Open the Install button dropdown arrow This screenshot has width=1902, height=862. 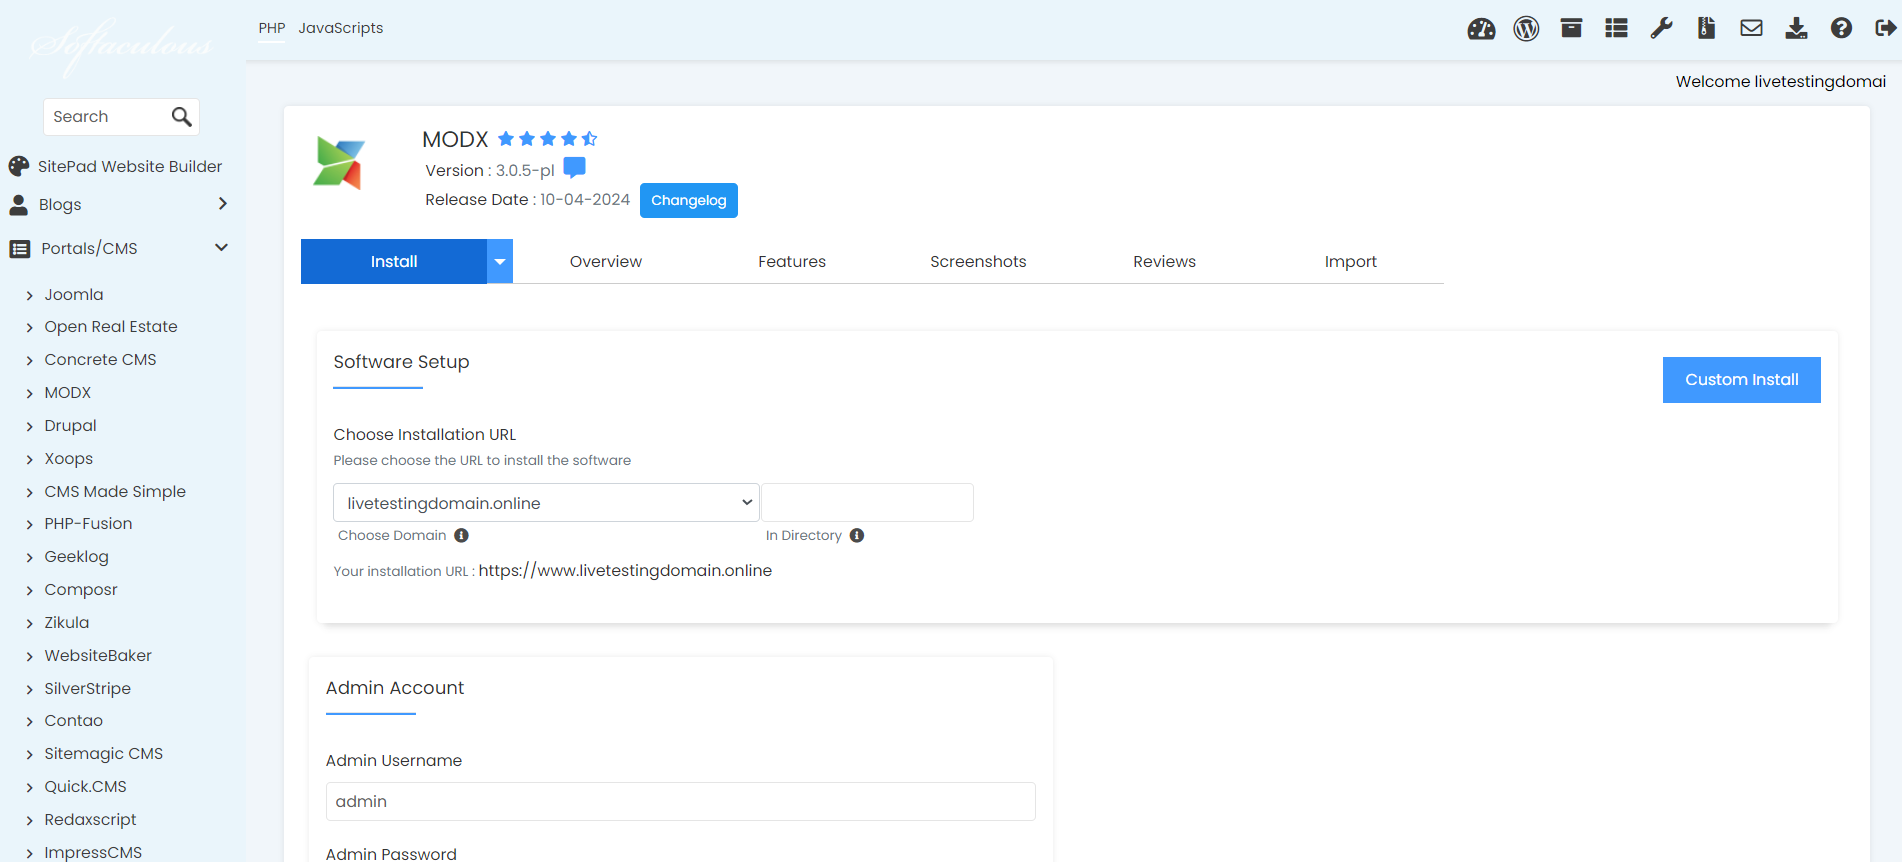pos(500,262)
